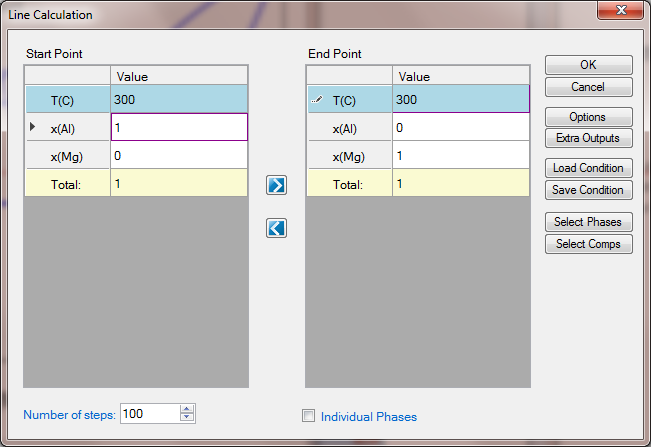Decrease the number of steps with the down arrow

[188, 418]
